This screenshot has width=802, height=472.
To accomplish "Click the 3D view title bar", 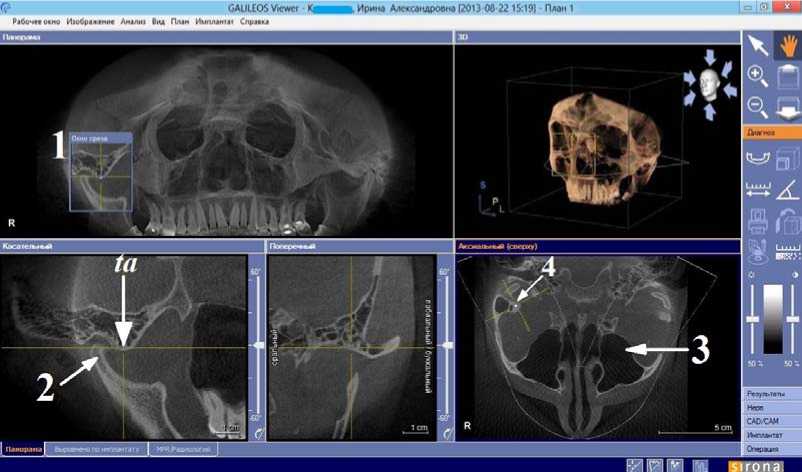I will pyautogui.click(x=597, y=37).
